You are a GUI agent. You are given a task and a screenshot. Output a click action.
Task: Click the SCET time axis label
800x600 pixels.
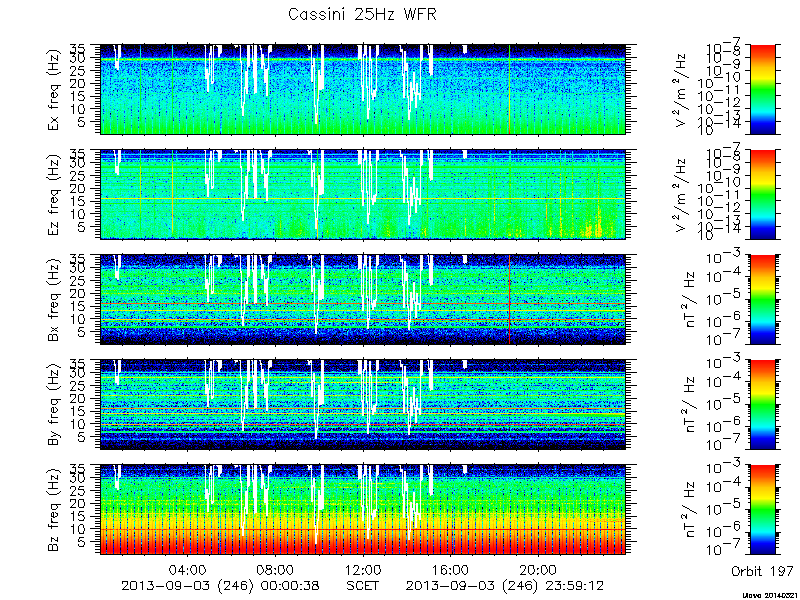[x=362, y=586]
